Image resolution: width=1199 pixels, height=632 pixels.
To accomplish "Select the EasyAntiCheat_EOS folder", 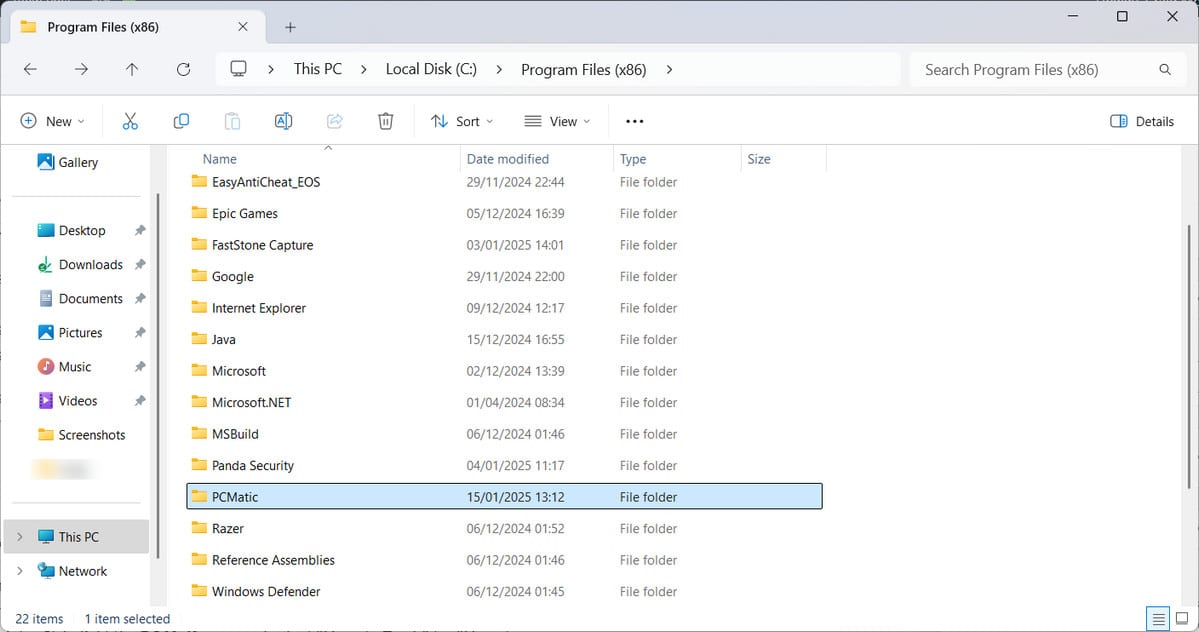I will [505, 182].
